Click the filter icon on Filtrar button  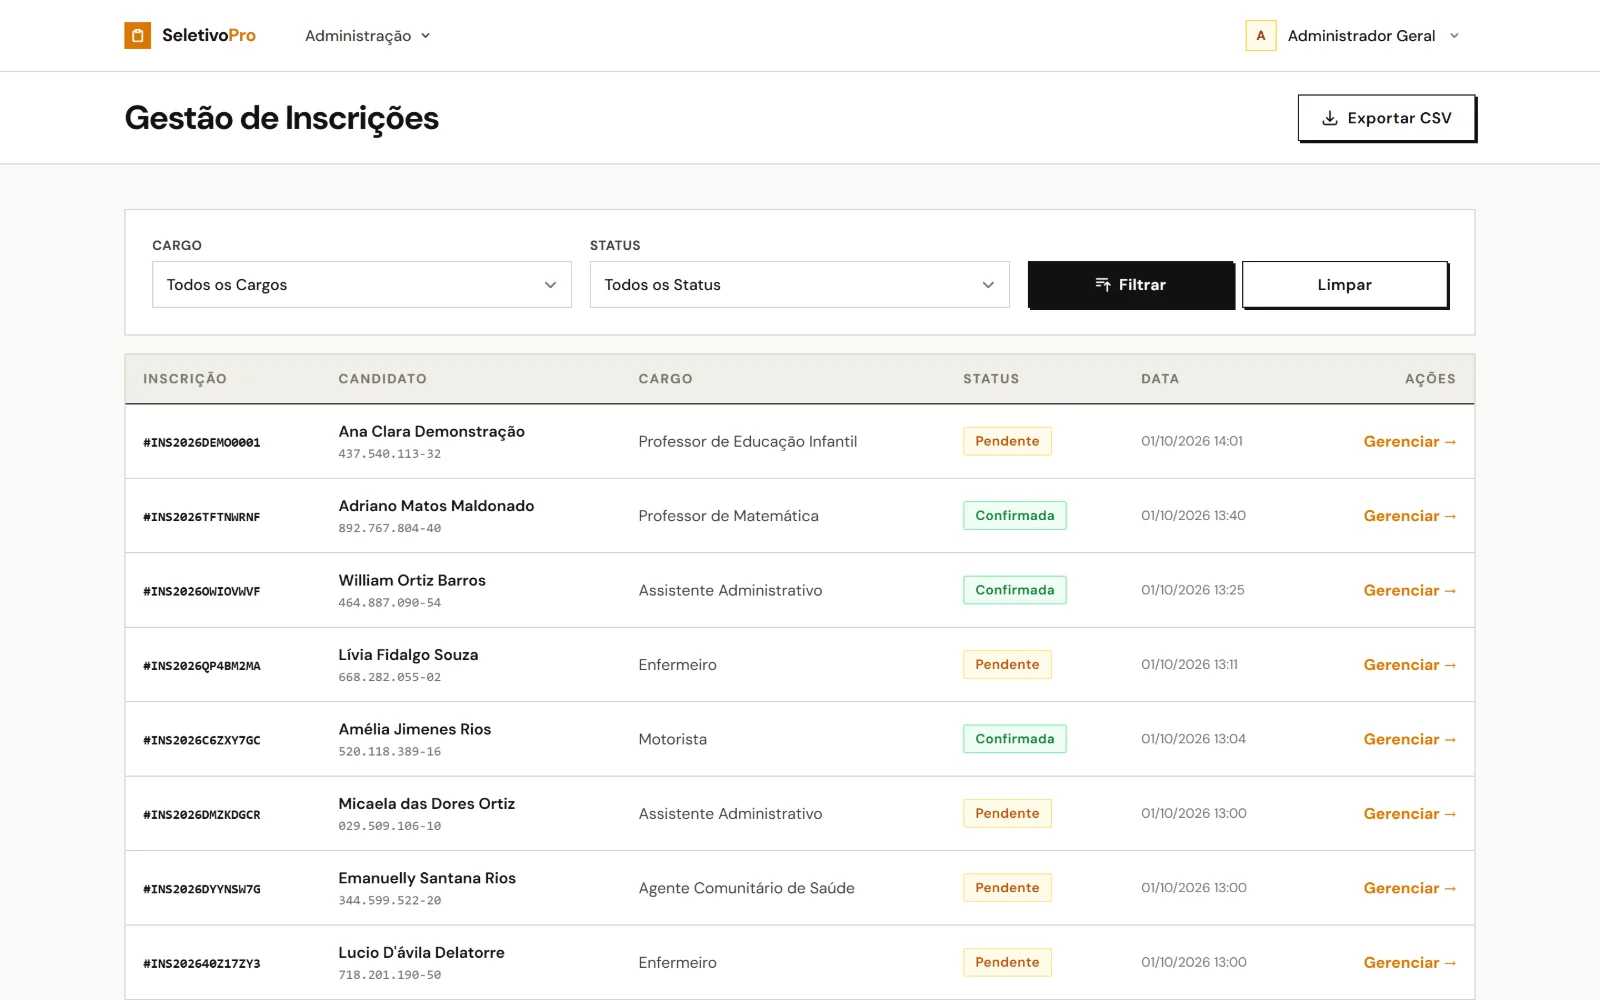pos(1103,285)
